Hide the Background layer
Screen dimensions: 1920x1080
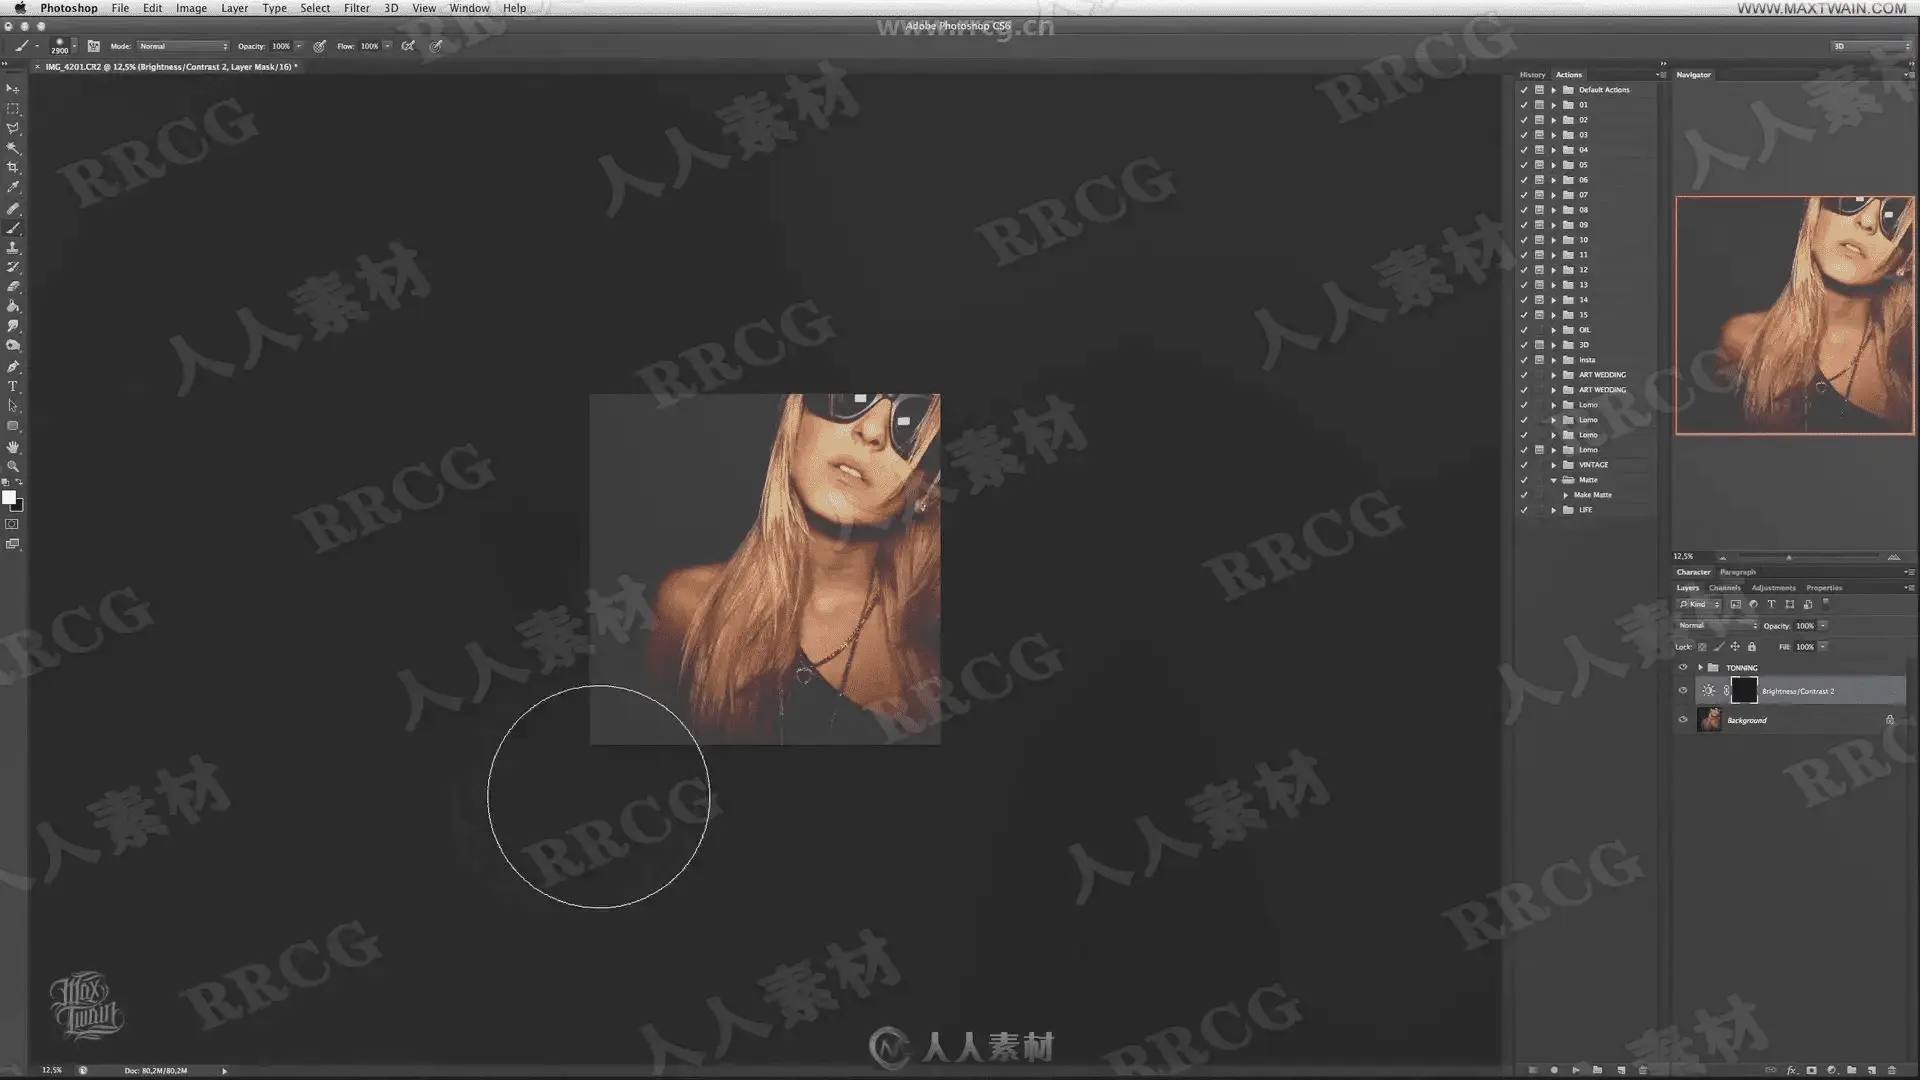[x=1682, y=720]
